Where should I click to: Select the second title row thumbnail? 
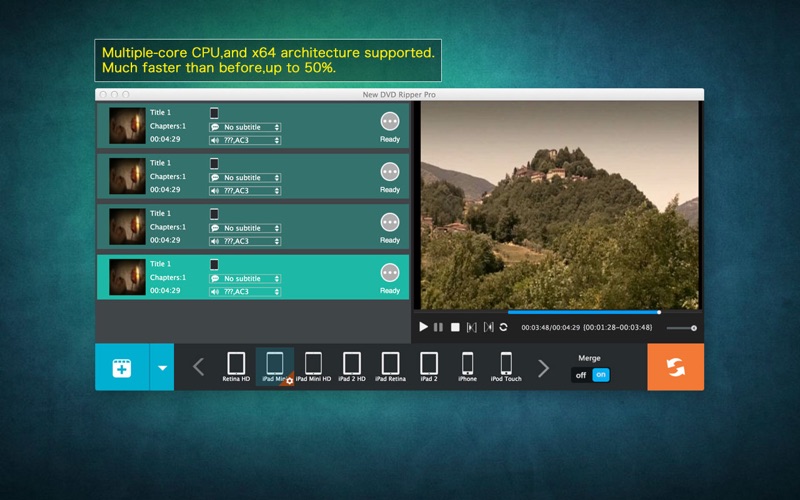(127, 176)
